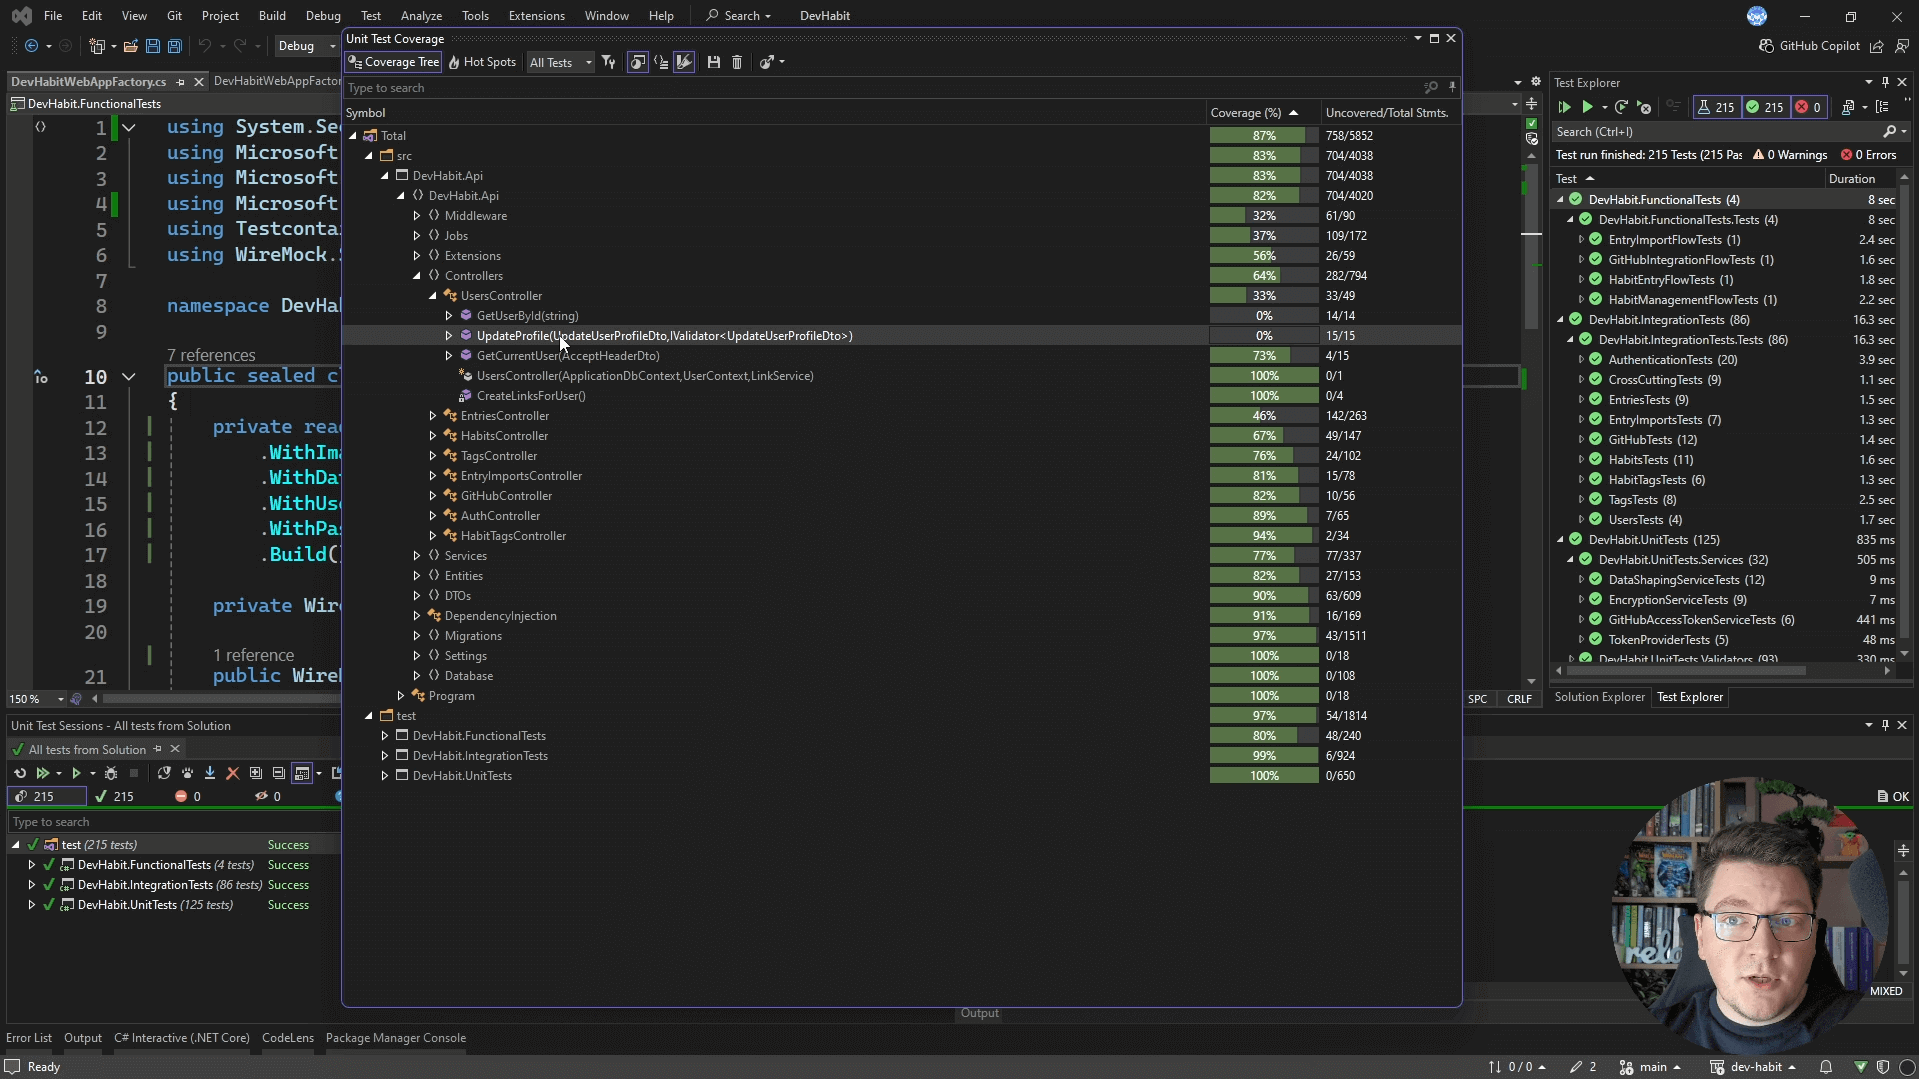Click the coverage filter settings icon

(x=608, y=62)
